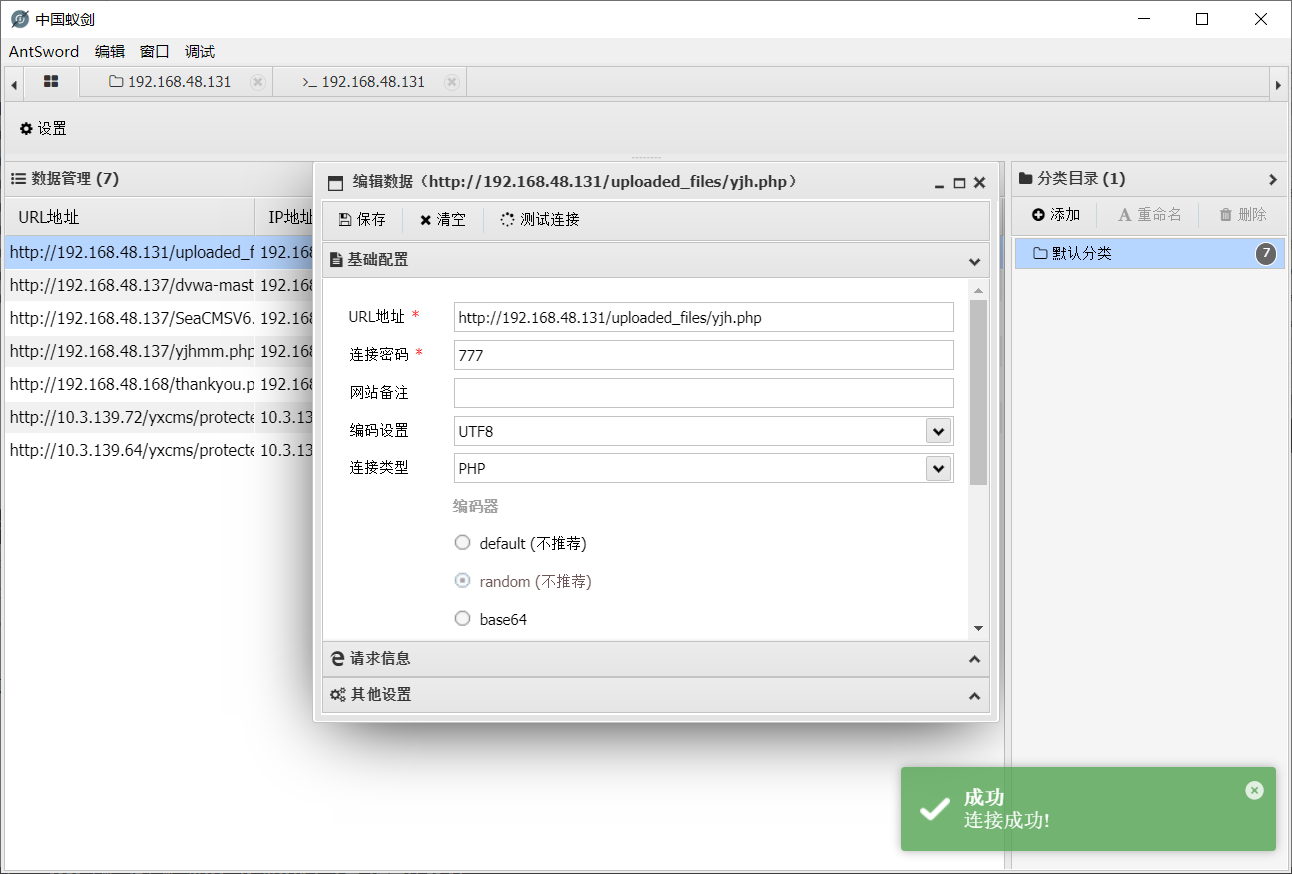Open the 调试 menu
Screen dimensions: 1292x874
[x=200, y=52]
